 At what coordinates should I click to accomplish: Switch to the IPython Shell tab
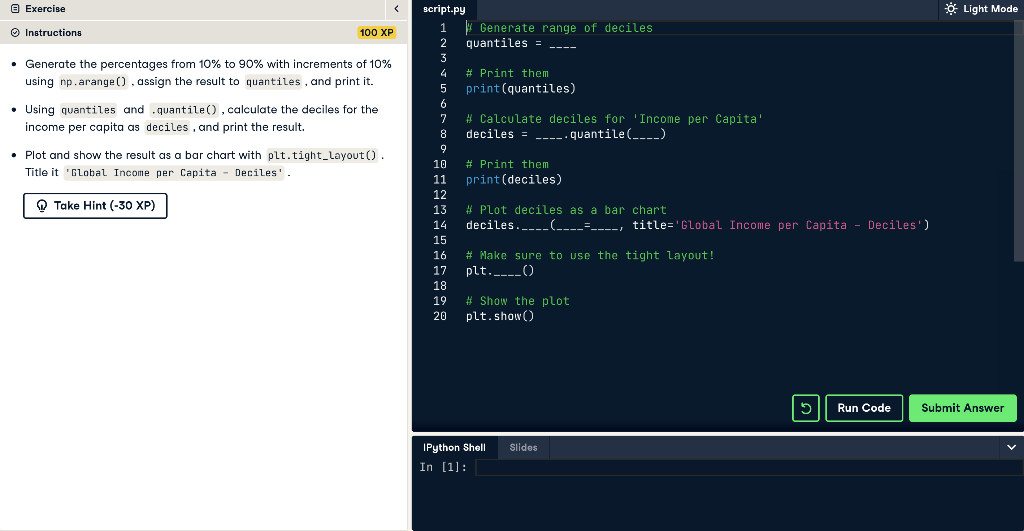(x=455, y=447)
